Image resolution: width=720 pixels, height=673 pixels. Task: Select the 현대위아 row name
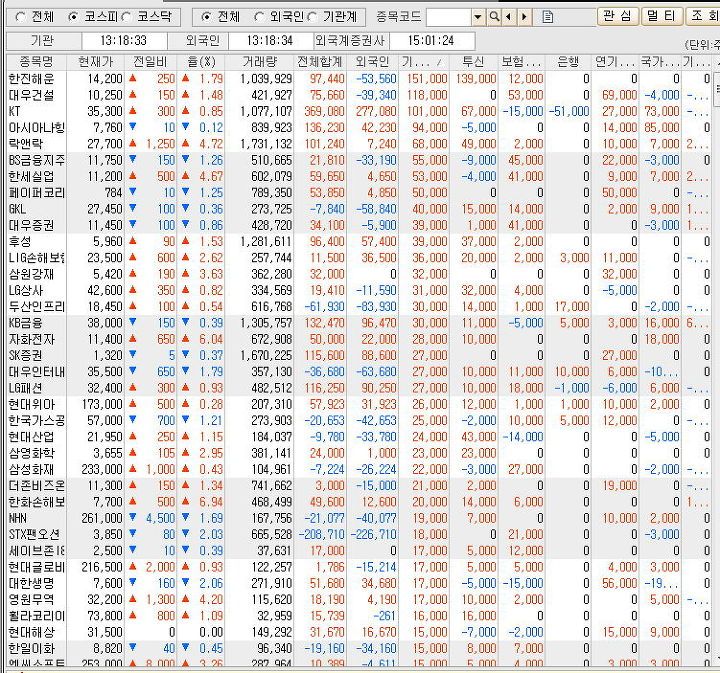point(32,404)
